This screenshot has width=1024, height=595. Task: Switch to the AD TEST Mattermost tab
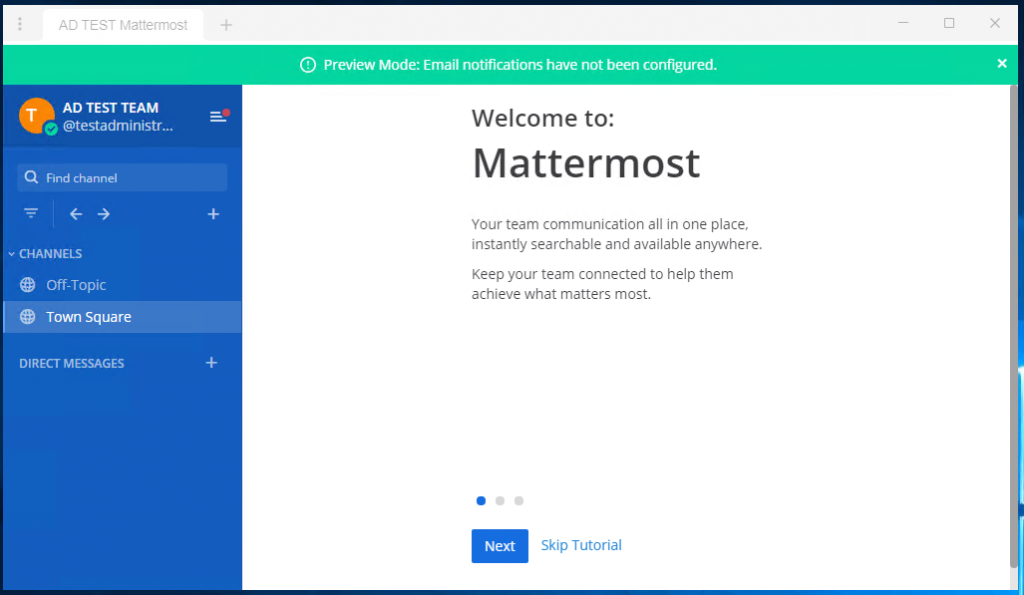click(123, 25)
